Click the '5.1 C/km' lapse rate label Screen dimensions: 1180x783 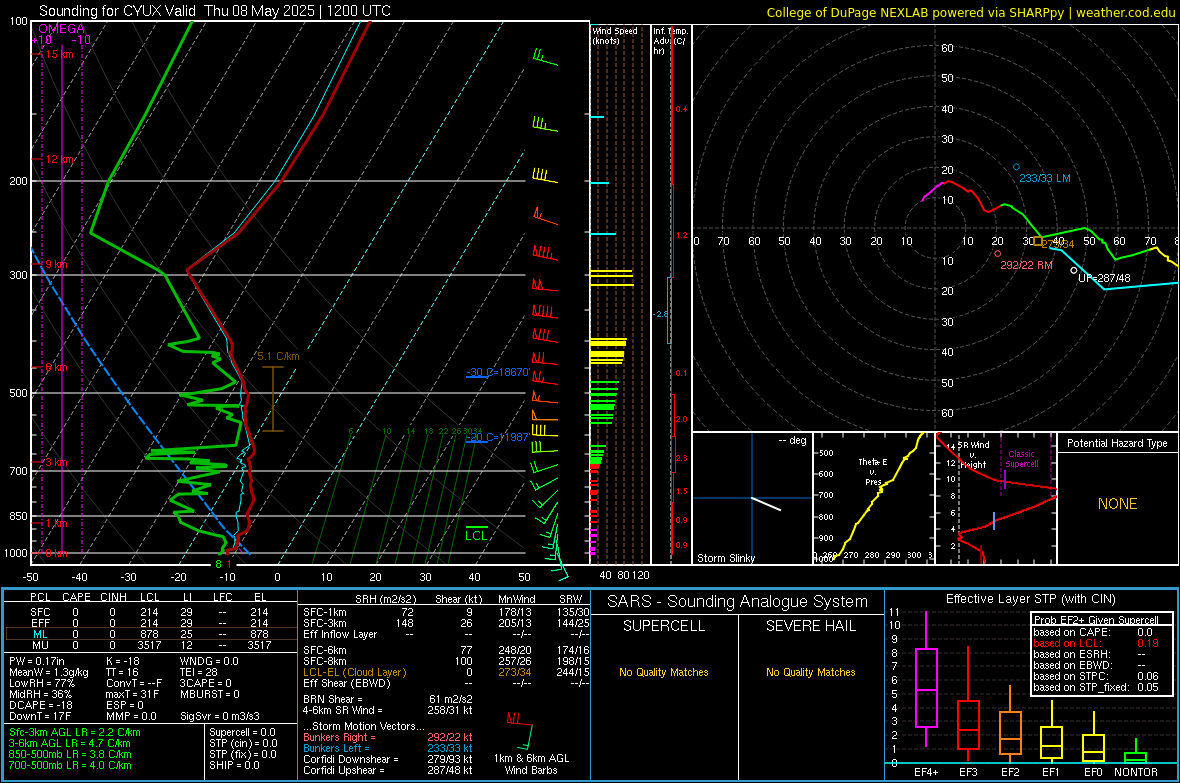pos(278,356)
